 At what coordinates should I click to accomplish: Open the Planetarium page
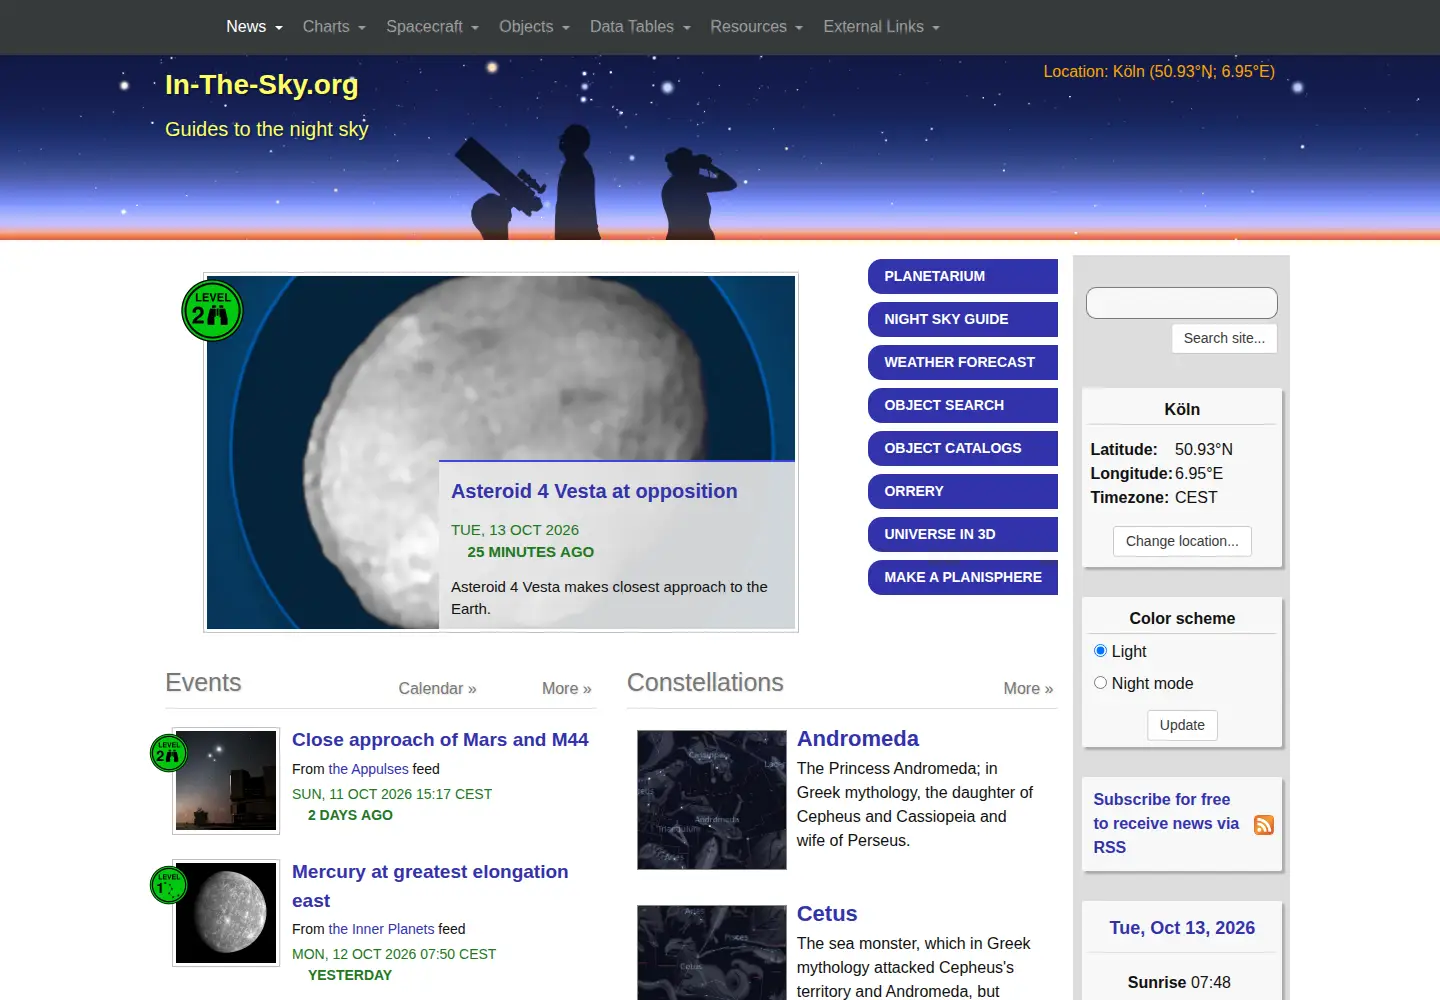963,276
